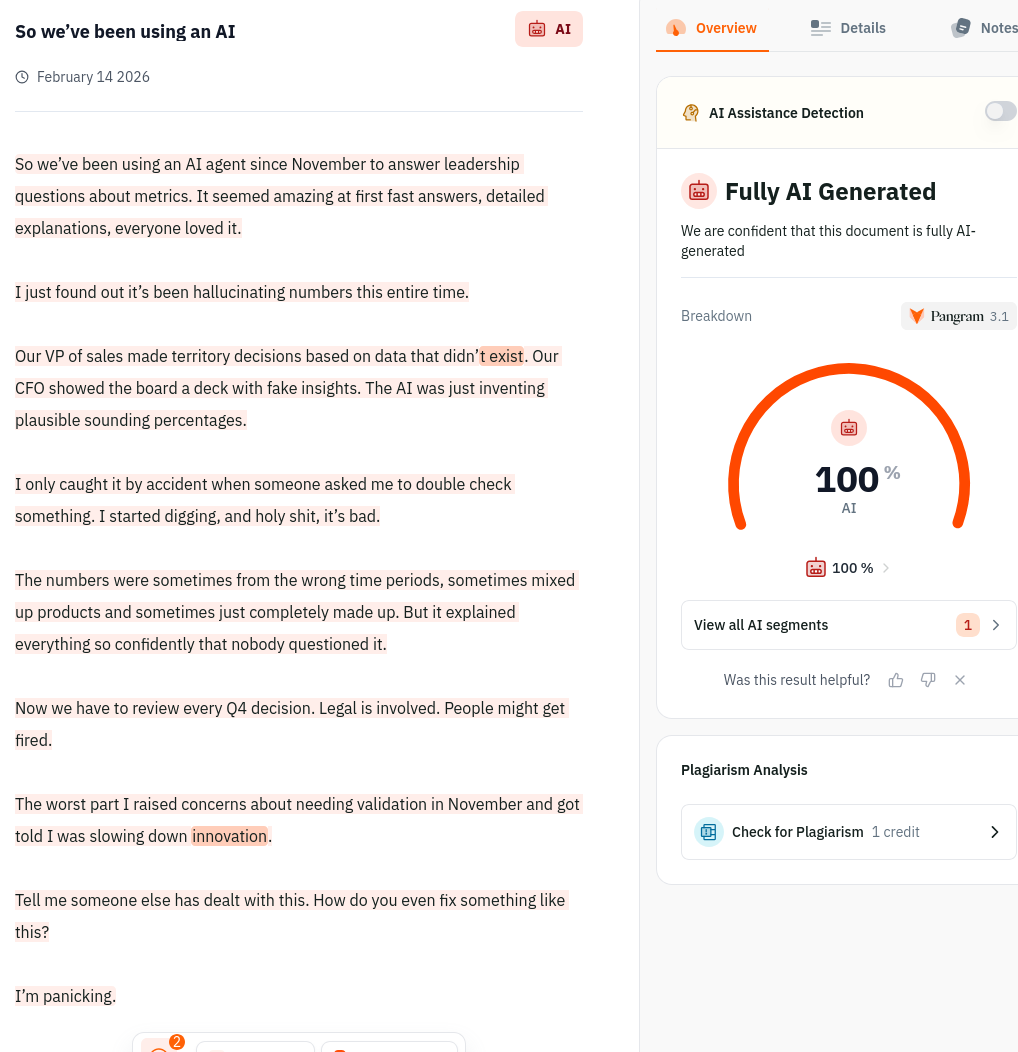
Task: Expand the 100 % AI breakdown chevron
Action: 886,568
